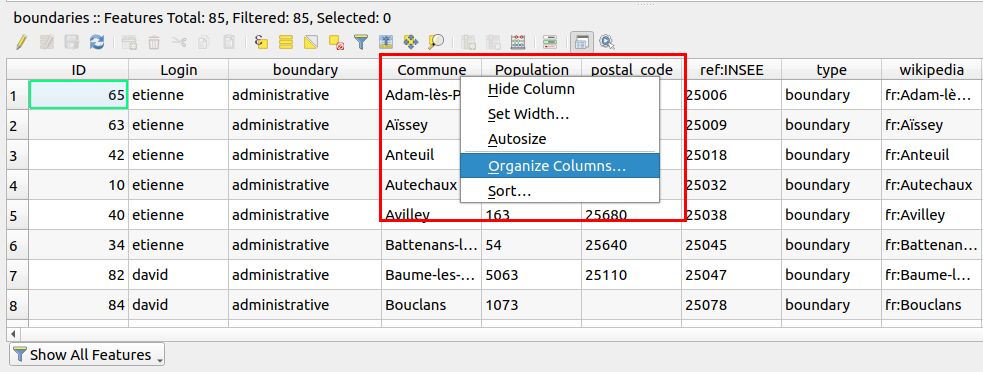Click the filter funnel icon in toolbar
The width and height of the screenshot is (983, 372).
pos(360,42)
